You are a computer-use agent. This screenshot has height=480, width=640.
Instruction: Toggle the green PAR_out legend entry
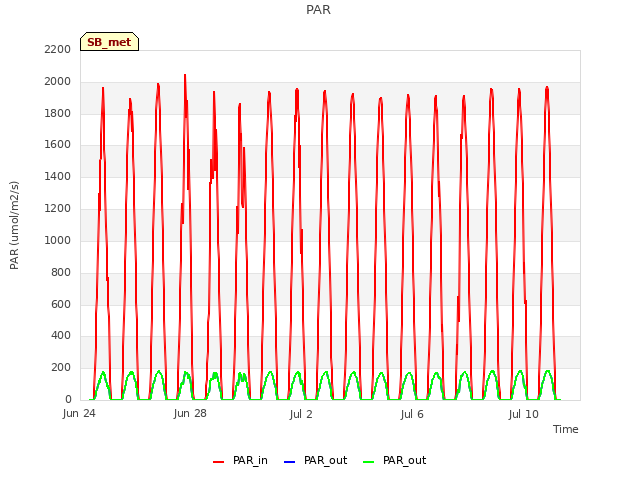[x=394, y=460]
